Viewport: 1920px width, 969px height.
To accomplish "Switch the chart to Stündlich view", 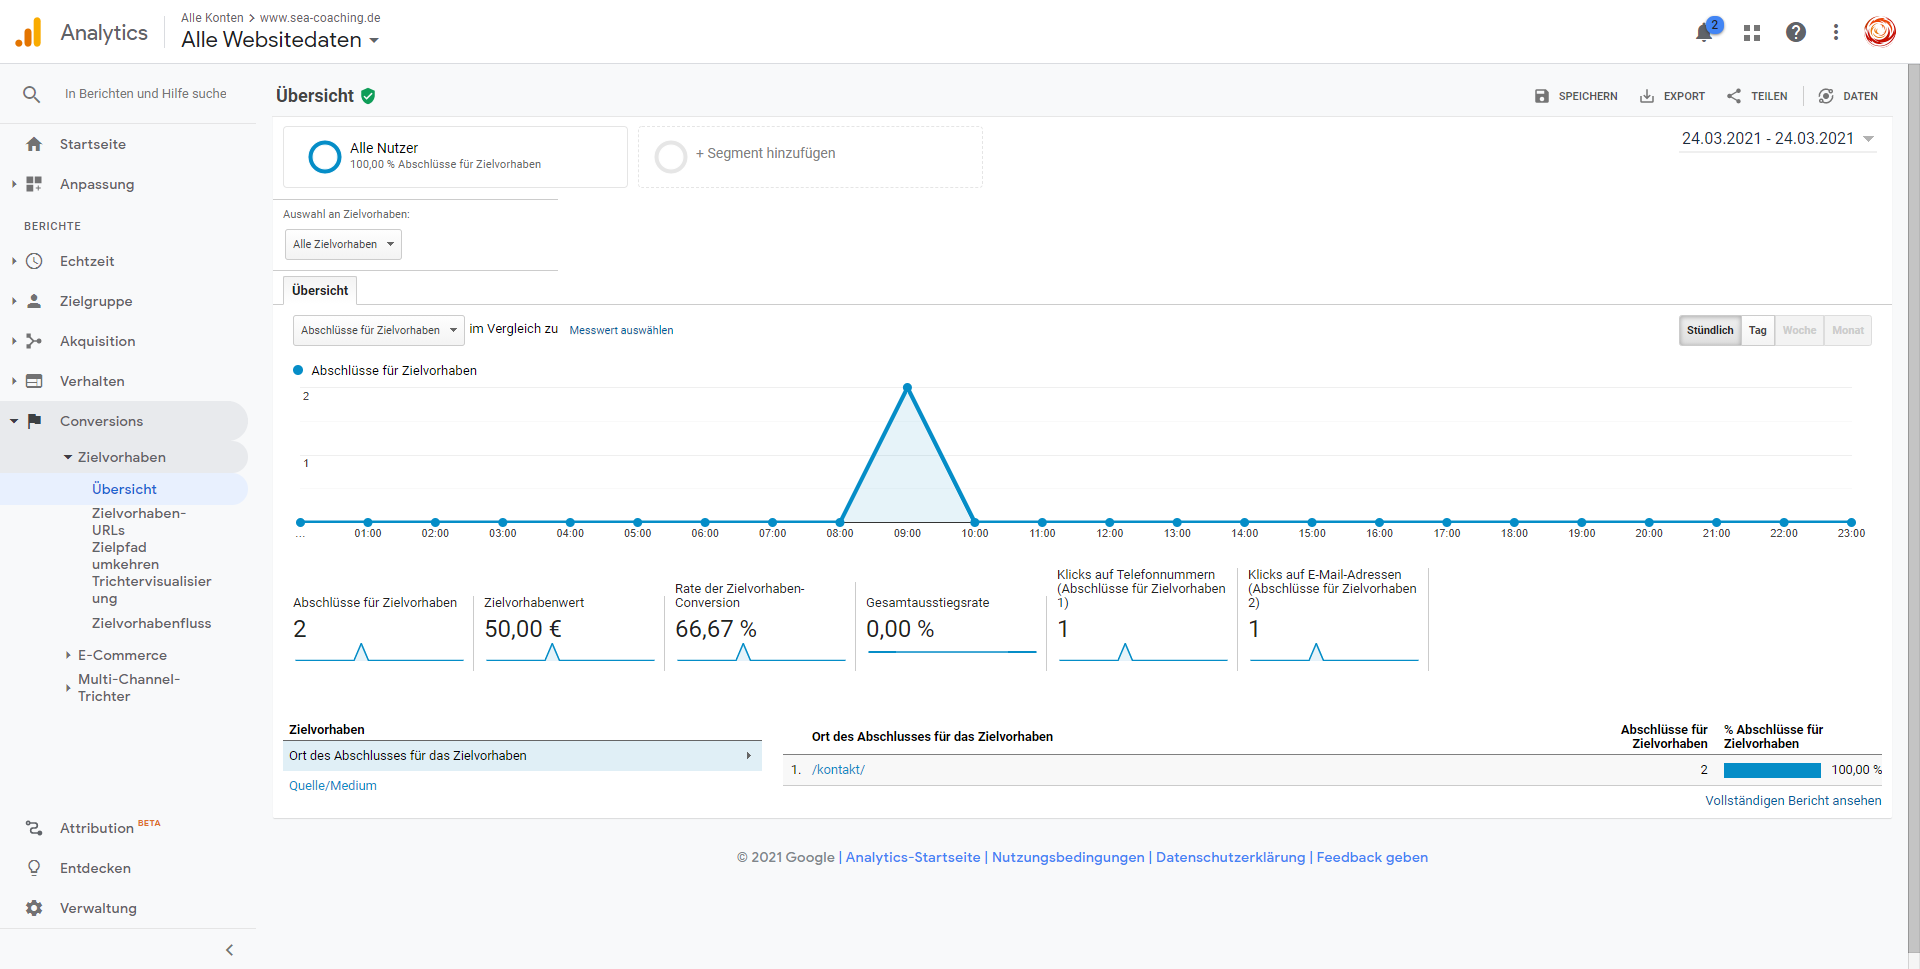I will pos(1710,330).
